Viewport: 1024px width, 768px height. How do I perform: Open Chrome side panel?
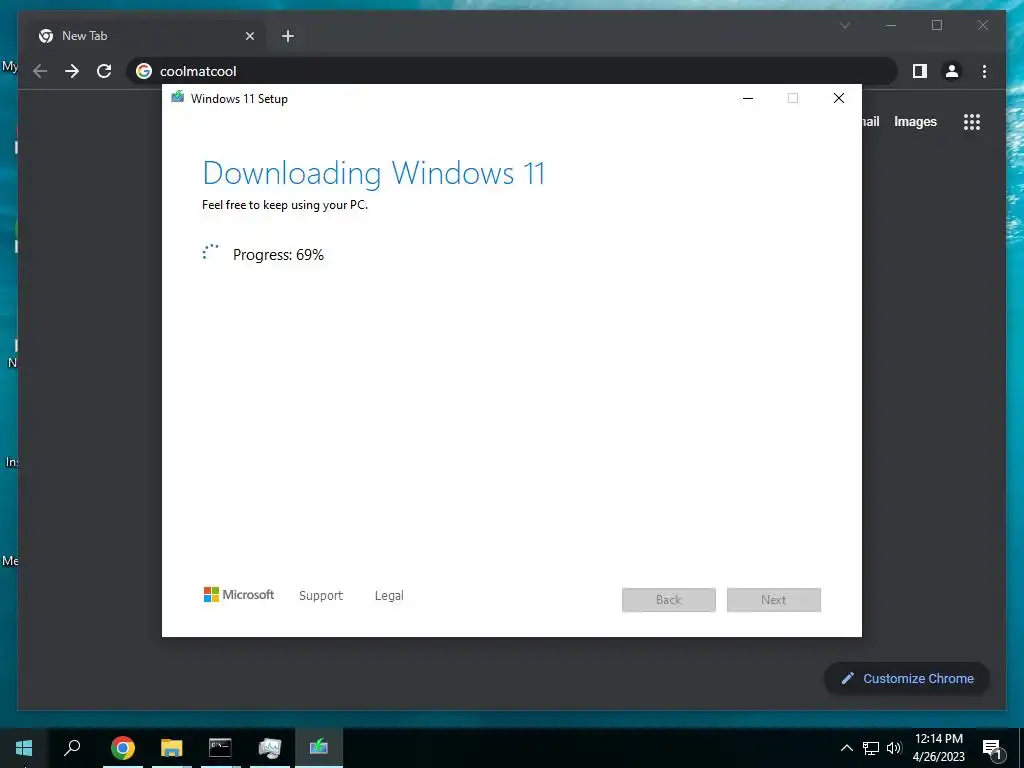click(920, 71)
